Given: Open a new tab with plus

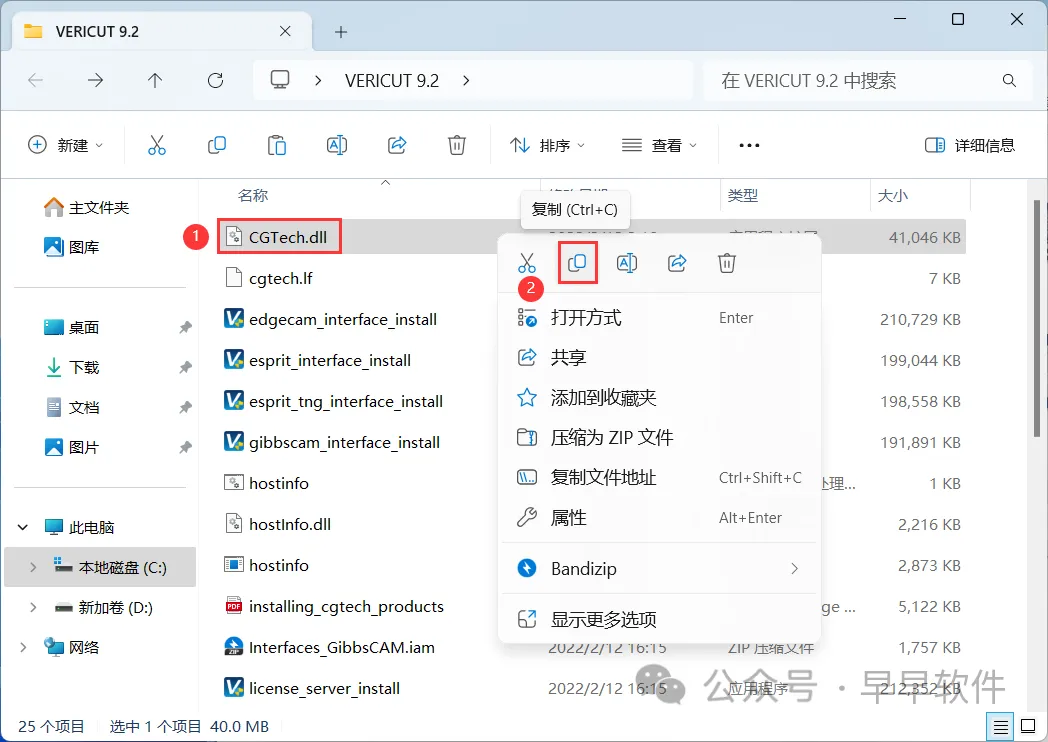Looking at the screenshot, I should tap(341, 31).
